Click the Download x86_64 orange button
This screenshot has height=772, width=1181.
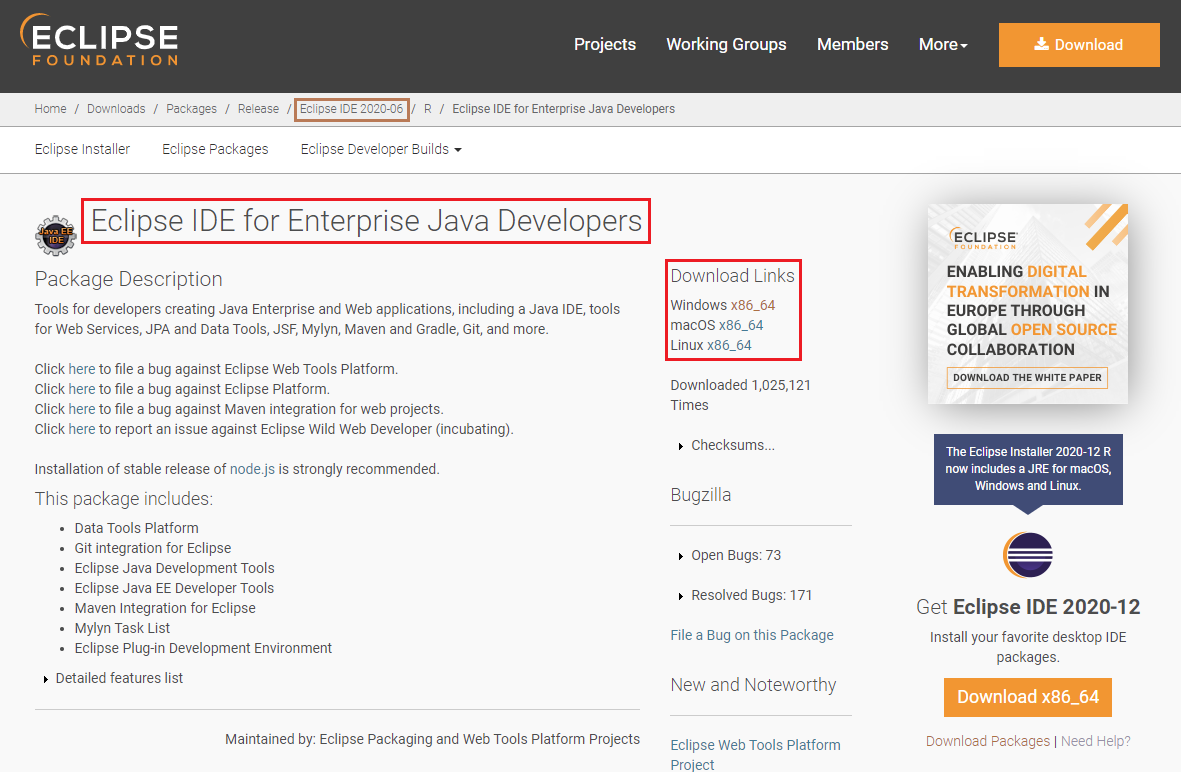pos(1027,697)
